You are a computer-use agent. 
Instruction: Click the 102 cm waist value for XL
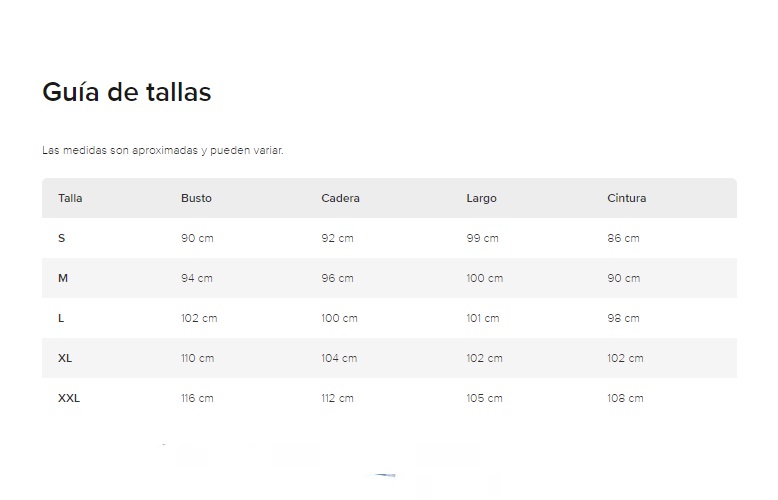pos(625,358)
